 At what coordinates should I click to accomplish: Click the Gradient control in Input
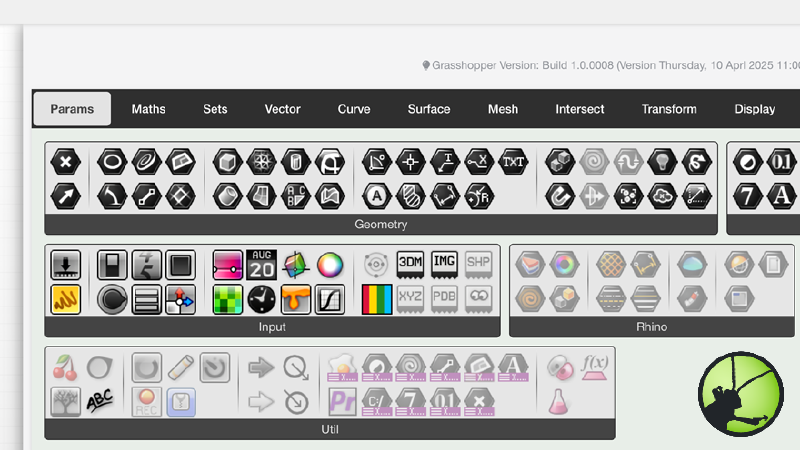228,265
